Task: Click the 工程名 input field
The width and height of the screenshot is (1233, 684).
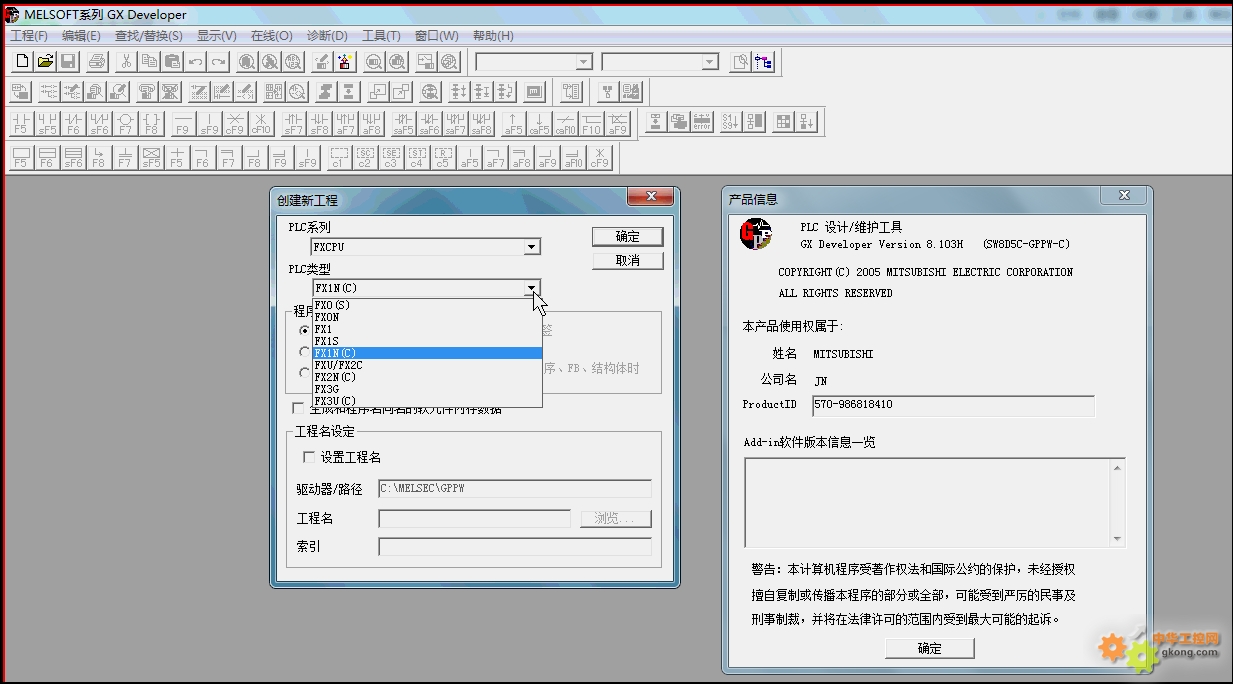Action: click(474, 519)
